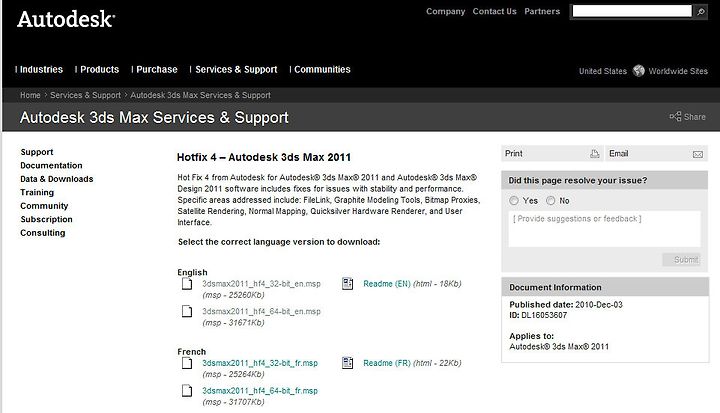Image resolution: width=720 pixels, height=413 pixels.
Task: Click document icon beside Readme (FR)
Action: 348,363
